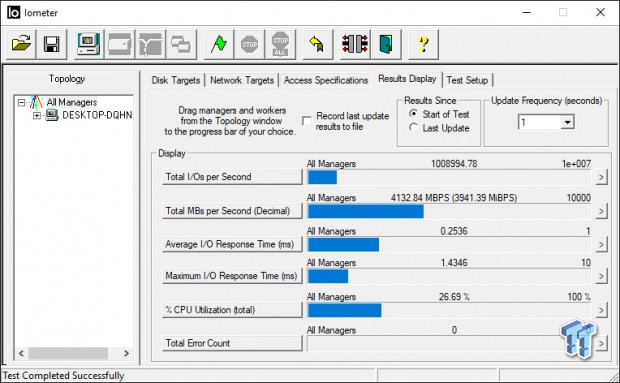Viewport: 620px width, 383px height.
Task: Expand the DESKTOP-DQHN manager node
Action: pyautogui.click(x=37, y=115)
